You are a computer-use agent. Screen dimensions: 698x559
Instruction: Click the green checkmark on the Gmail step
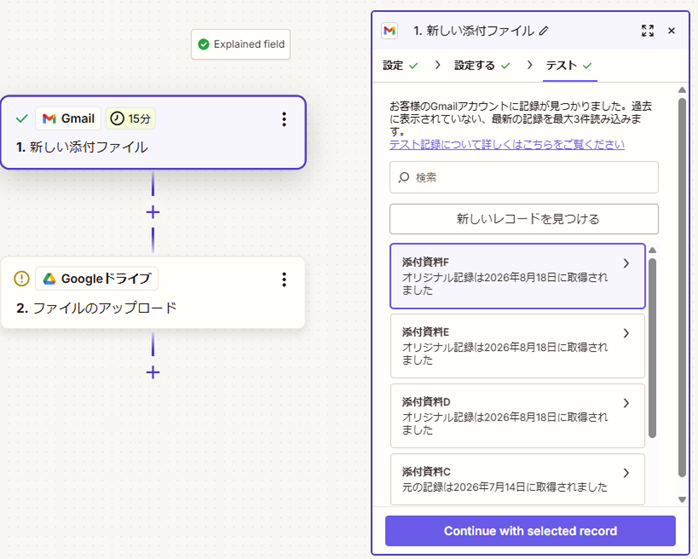pyautogui.click(x=22, y=118)
